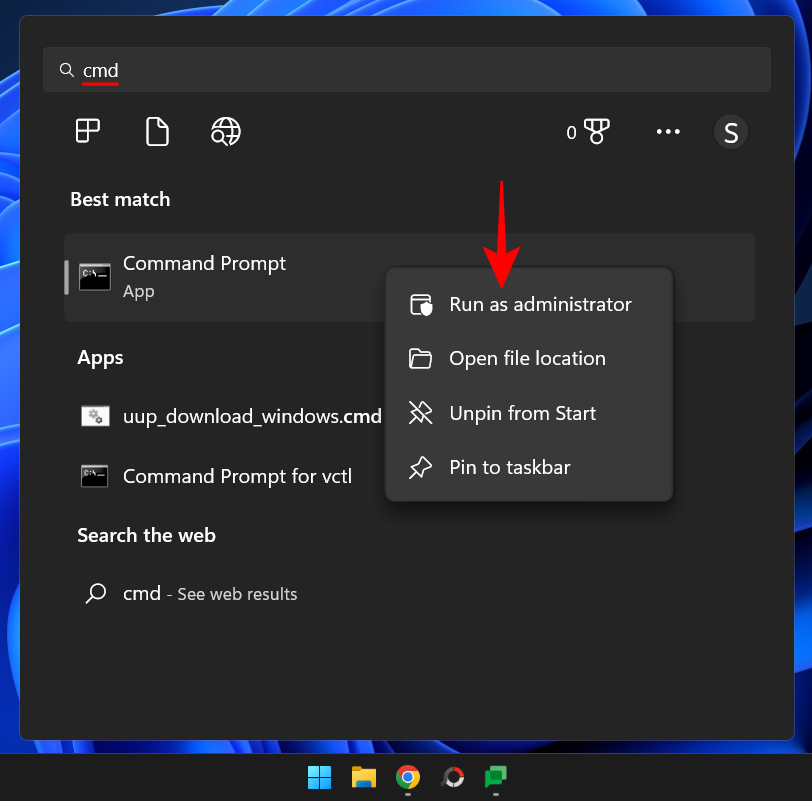Open File Explorer from the taskbar

point(363,777)
